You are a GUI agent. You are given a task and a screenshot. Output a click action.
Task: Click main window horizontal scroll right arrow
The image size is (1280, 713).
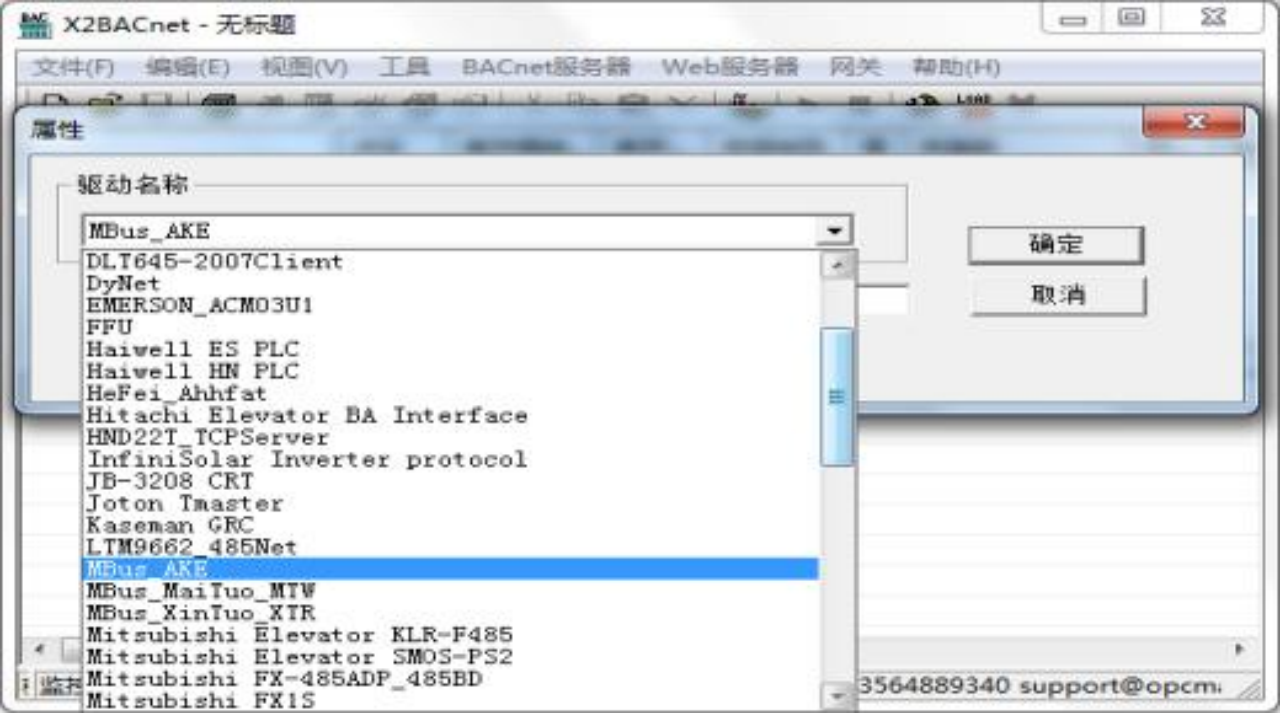coord(1241,649)
